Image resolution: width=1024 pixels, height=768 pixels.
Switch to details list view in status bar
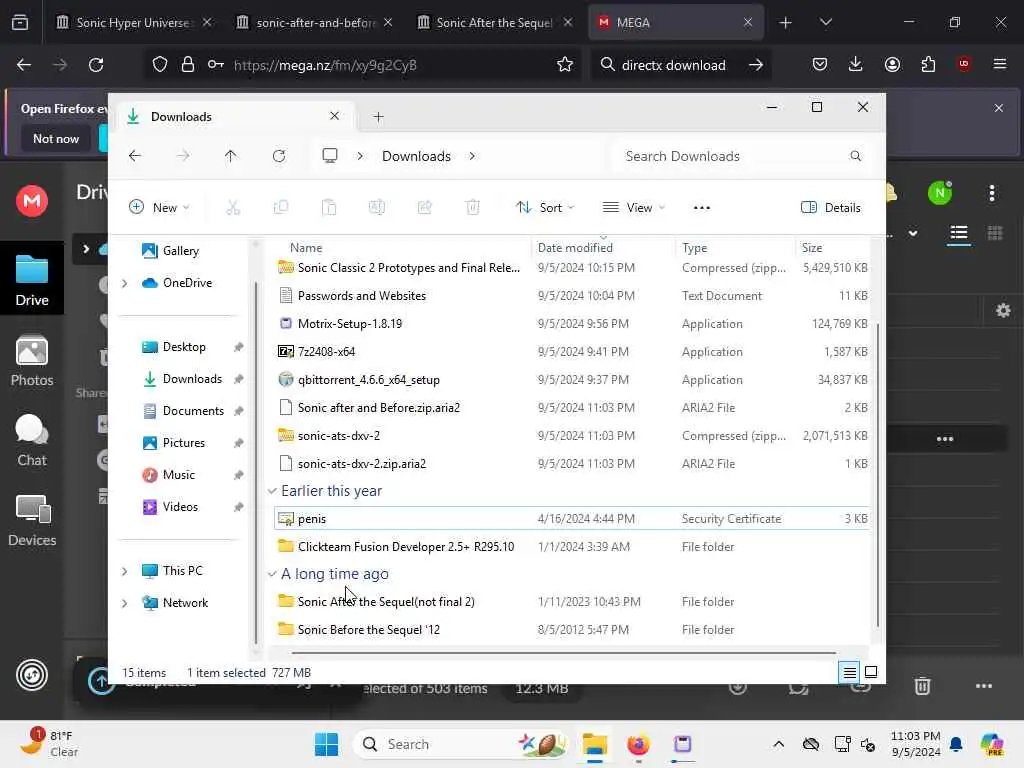[x=849, y=672]
